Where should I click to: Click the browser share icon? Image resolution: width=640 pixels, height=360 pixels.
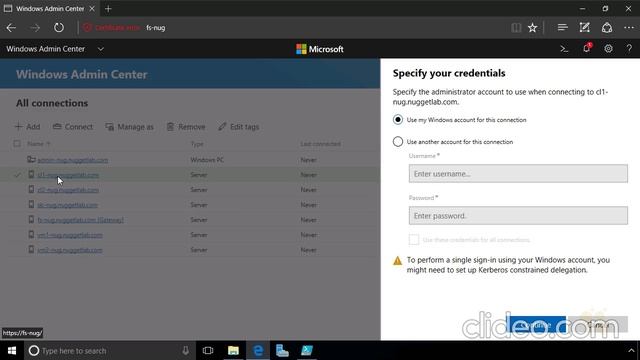coord(607,27)
